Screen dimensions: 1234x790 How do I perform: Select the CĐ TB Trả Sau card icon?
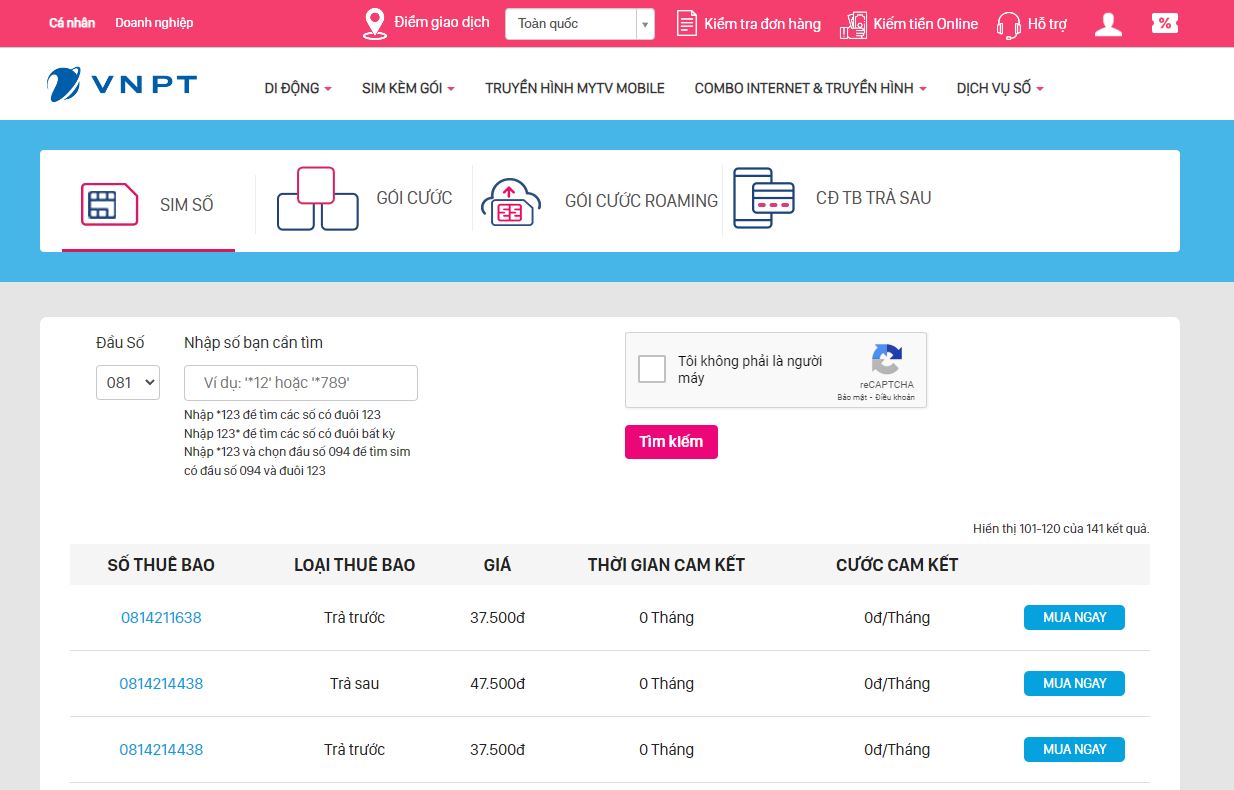[763, 198]
